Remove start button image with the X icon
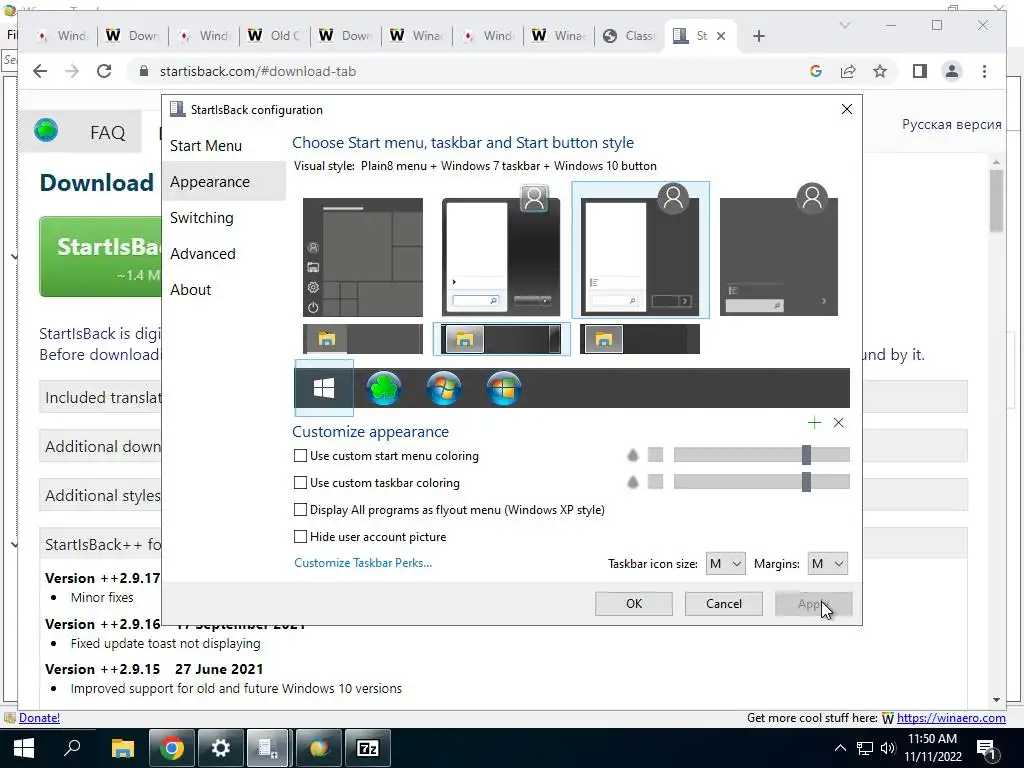 pos(839,423)
